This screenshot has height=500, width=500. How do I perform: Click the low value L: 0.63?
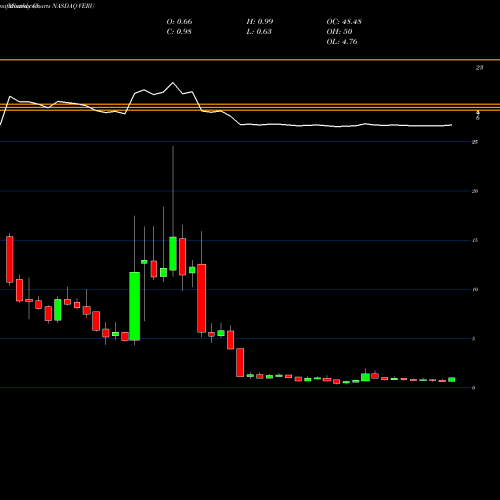point(259,32)
